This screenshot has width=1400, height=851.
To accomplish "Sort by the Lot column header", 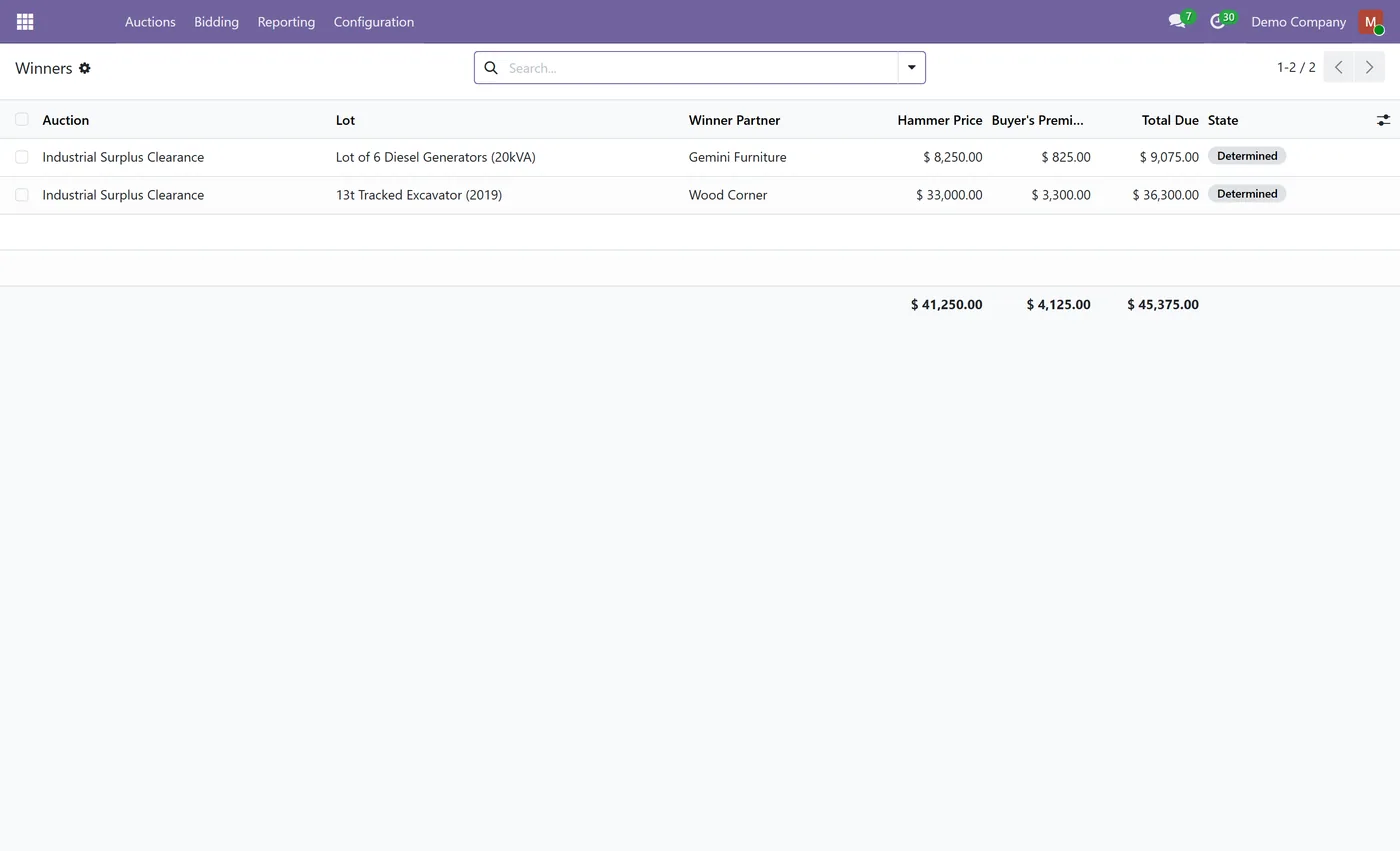I will pos(345,120).
